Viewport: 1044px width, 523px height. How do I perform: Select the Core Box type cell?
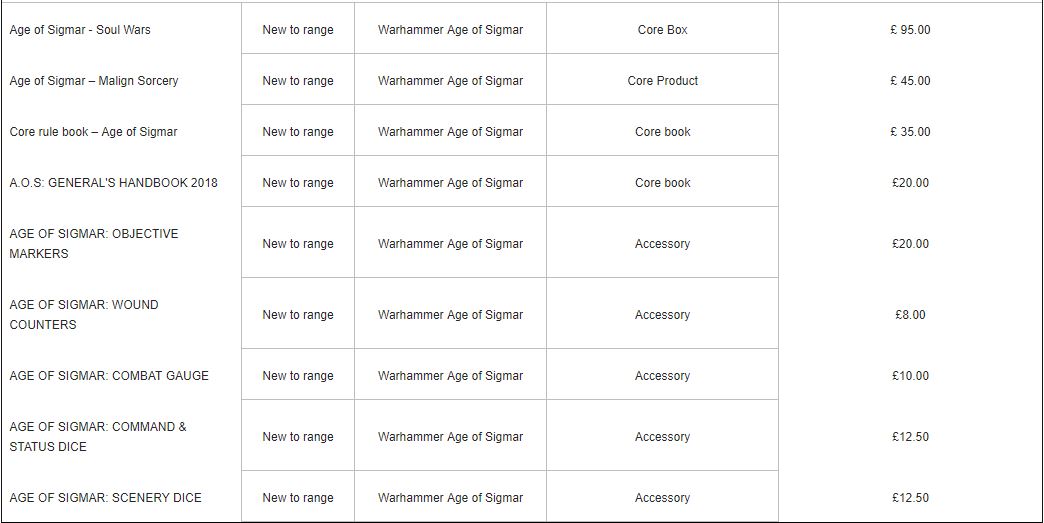(x=662, y=30)
